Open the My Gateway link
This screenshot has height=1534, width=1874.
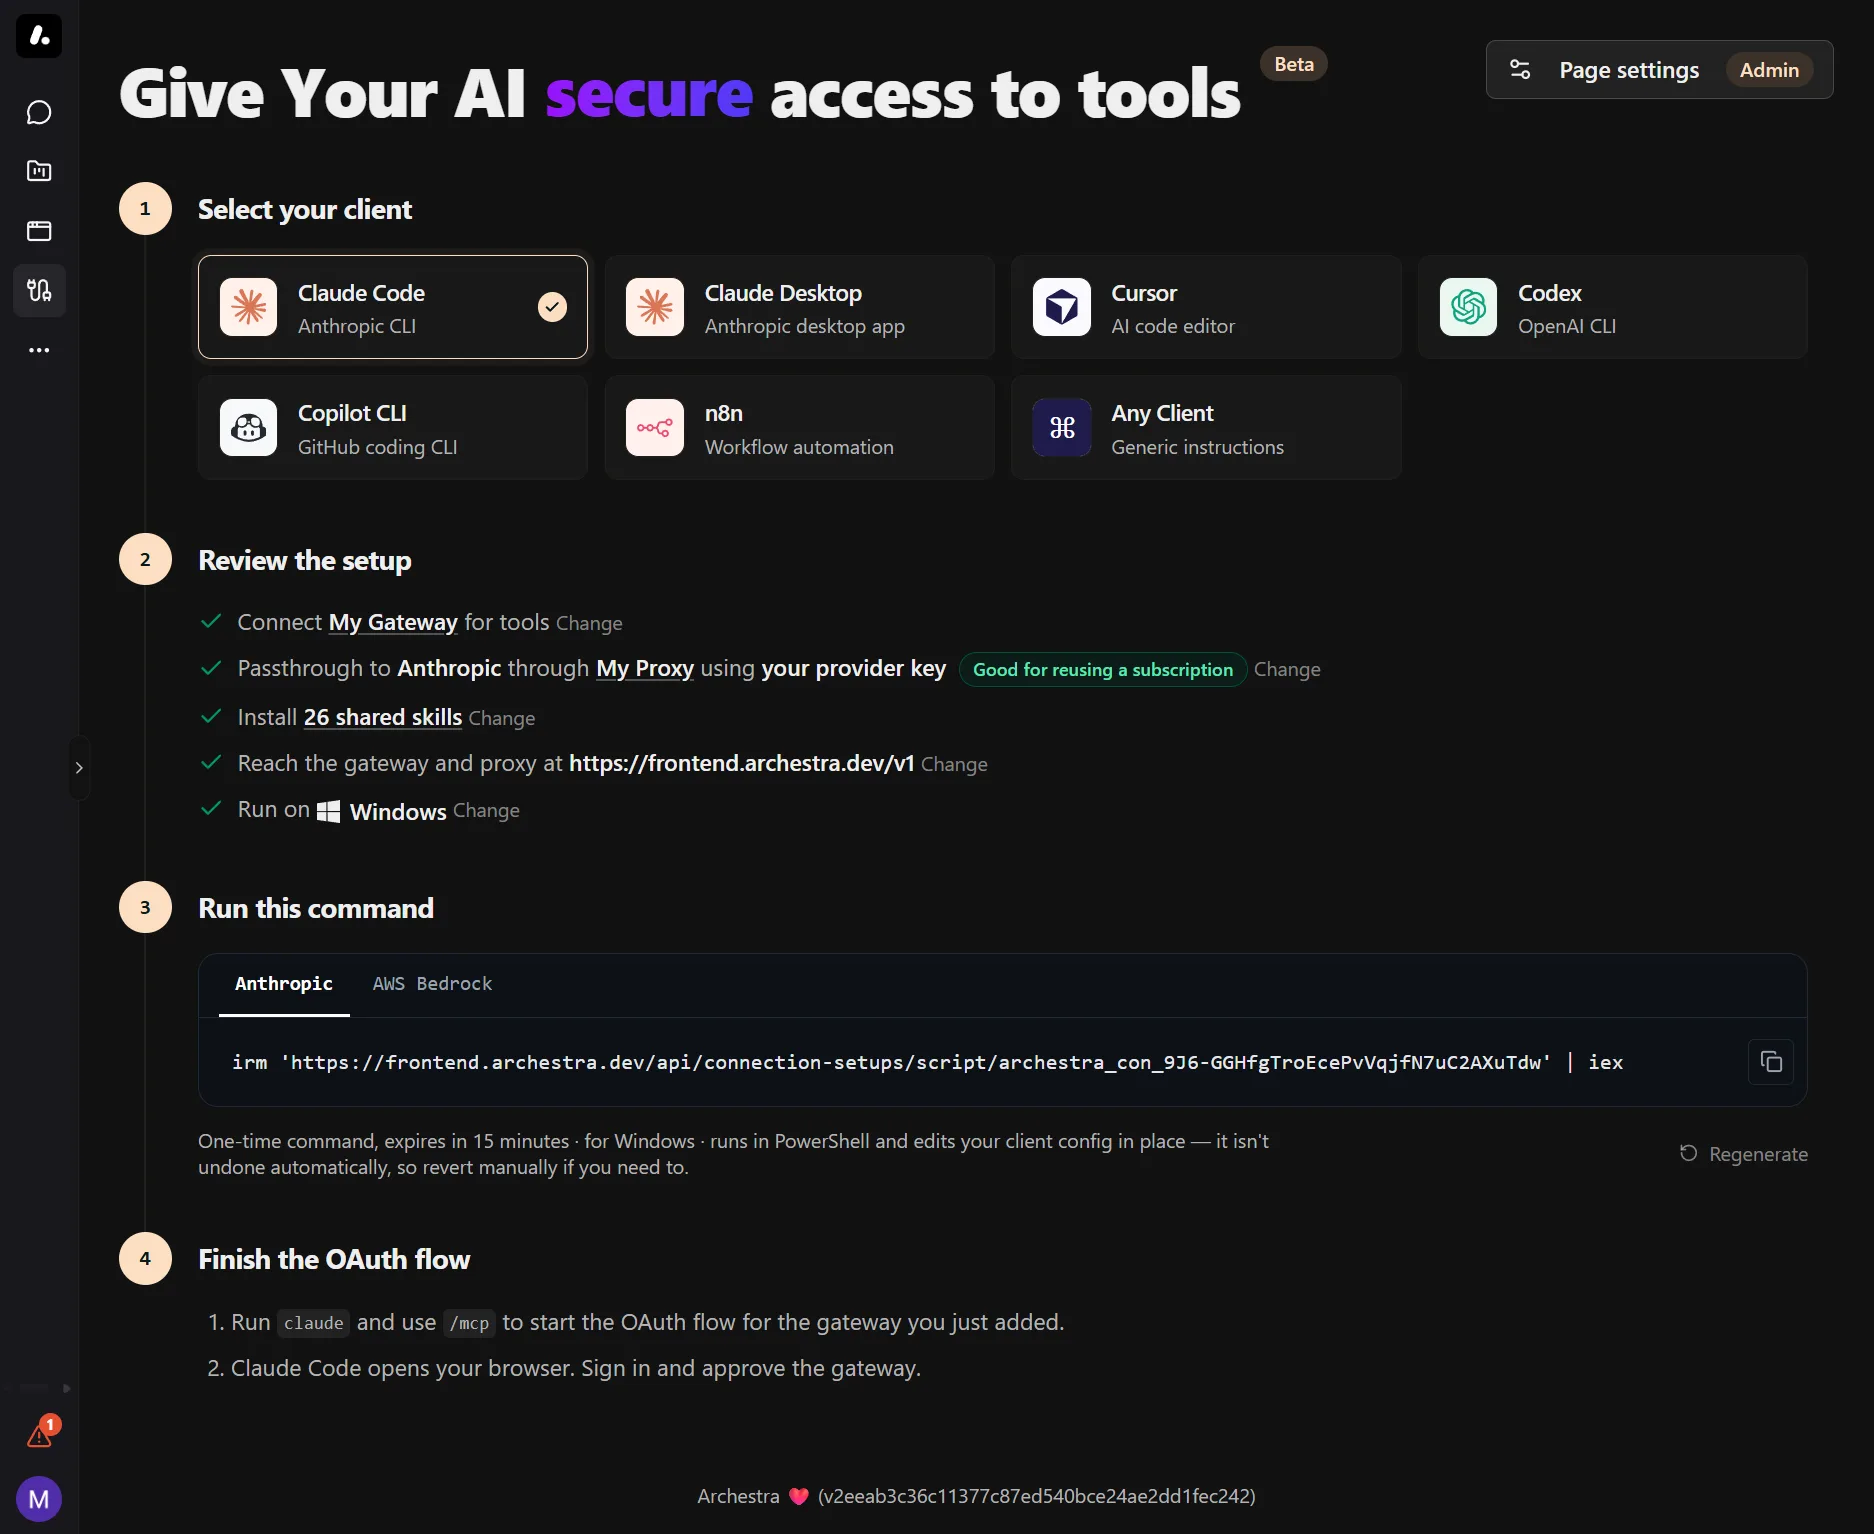point(393,622)
